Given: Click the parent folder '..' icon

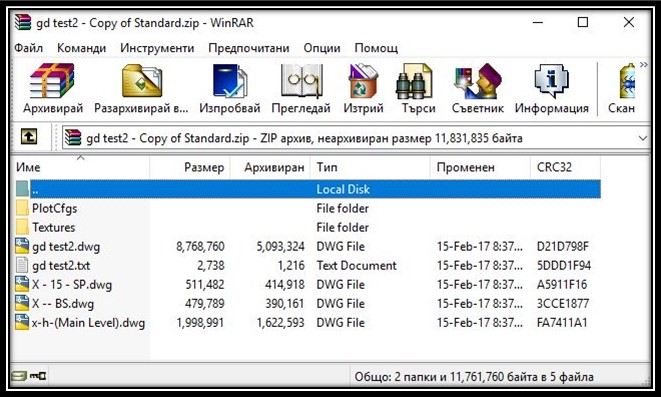Looking at the screenshot, I should click(22, 189).
